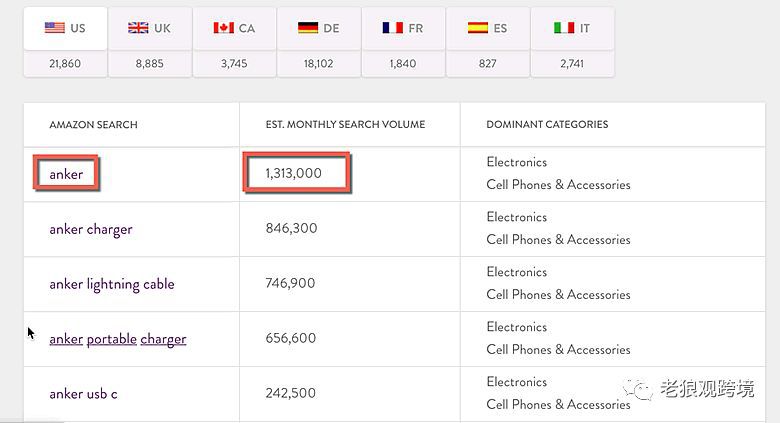Click Cell Phones & Accessories in 'anker lightning cable' row

[559, 295]
